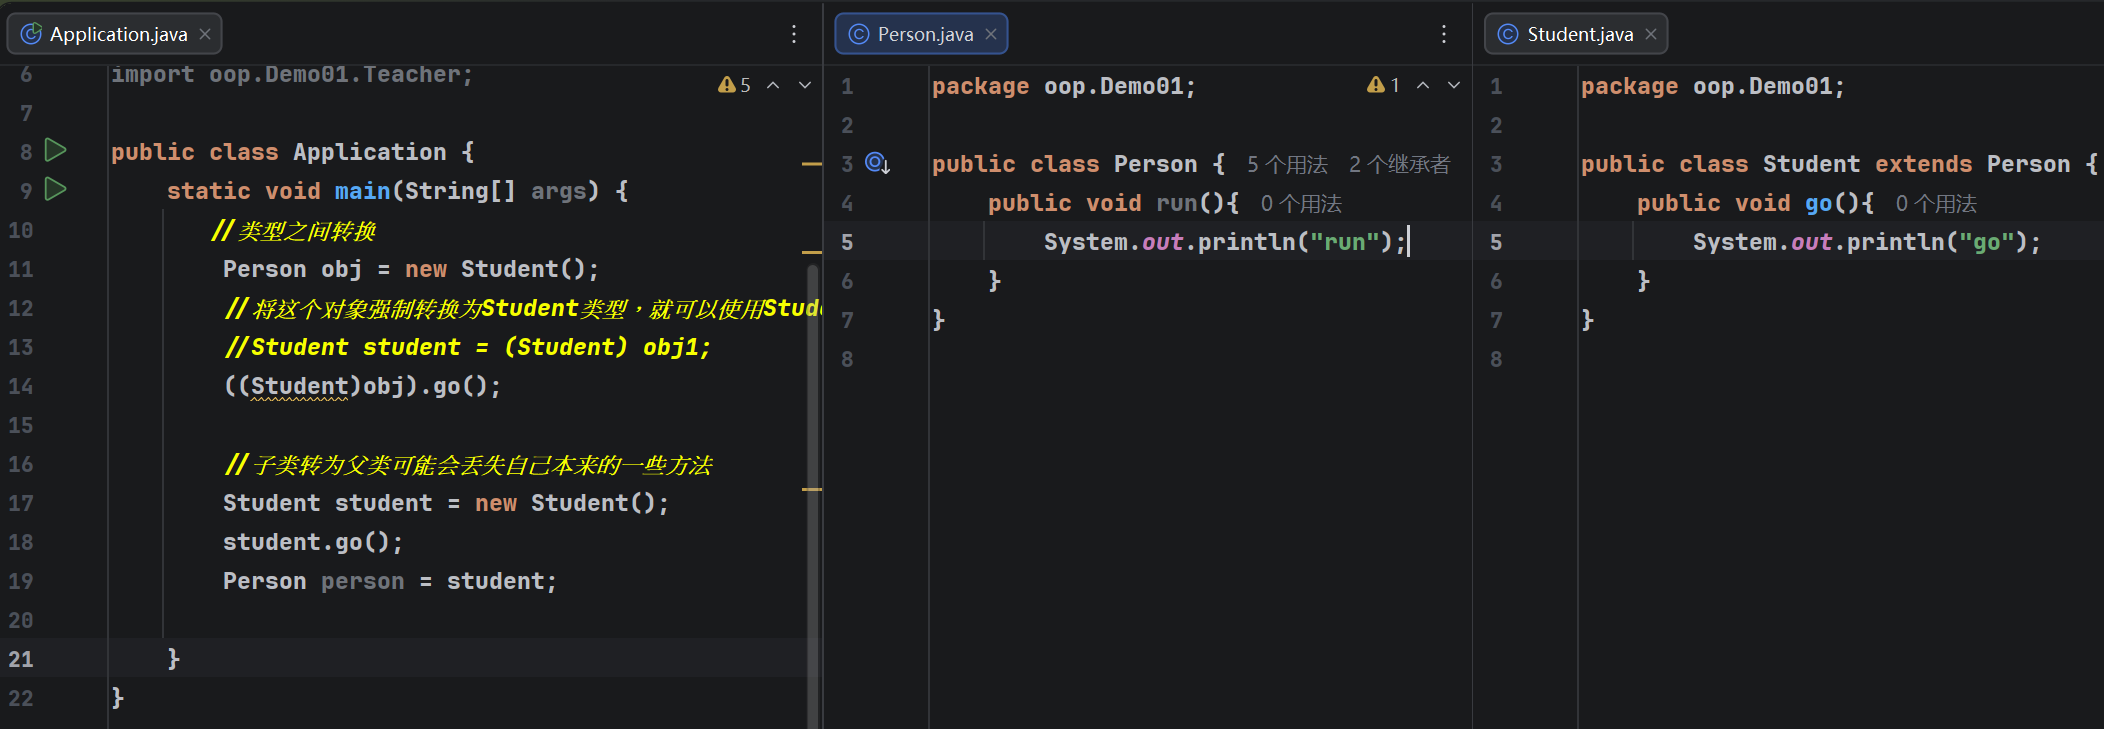The height and width of the screenshot is (729, 2104).
Task: Click 'System.out.println("run");' statement
Action: point(1225,242)
